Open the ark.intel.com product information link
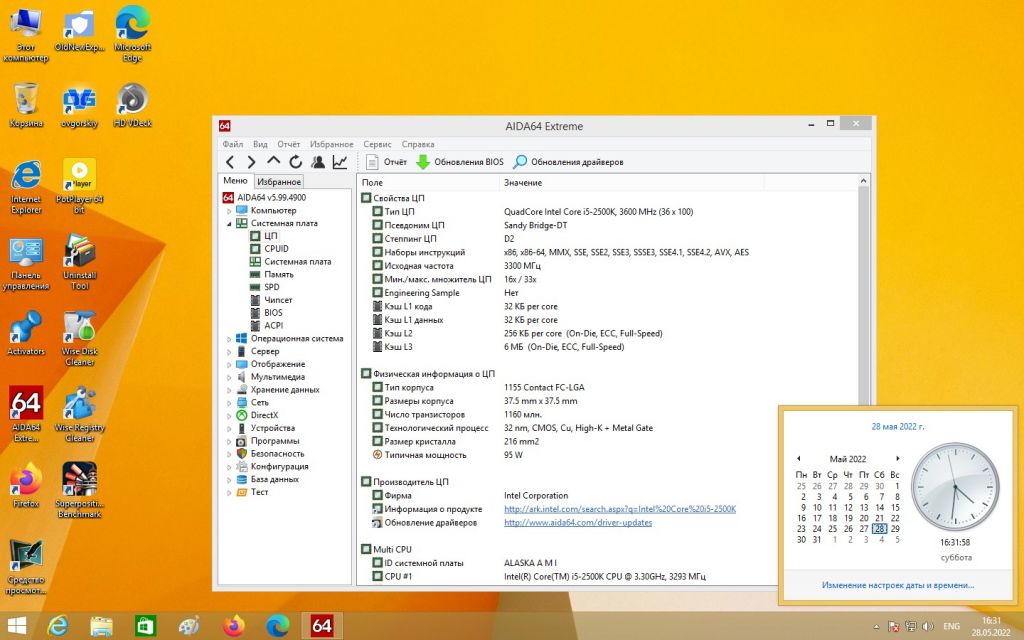The image size is (1024, 640). point(620,509)
